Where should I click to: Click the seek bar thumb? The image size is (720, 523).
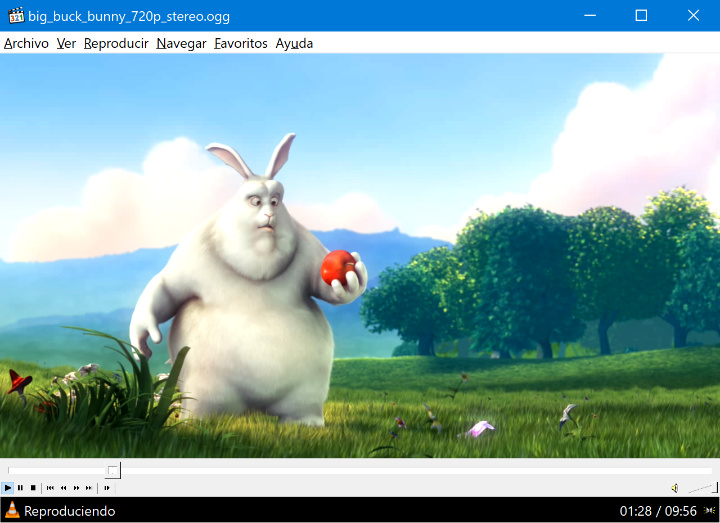[x=113, y=471]
